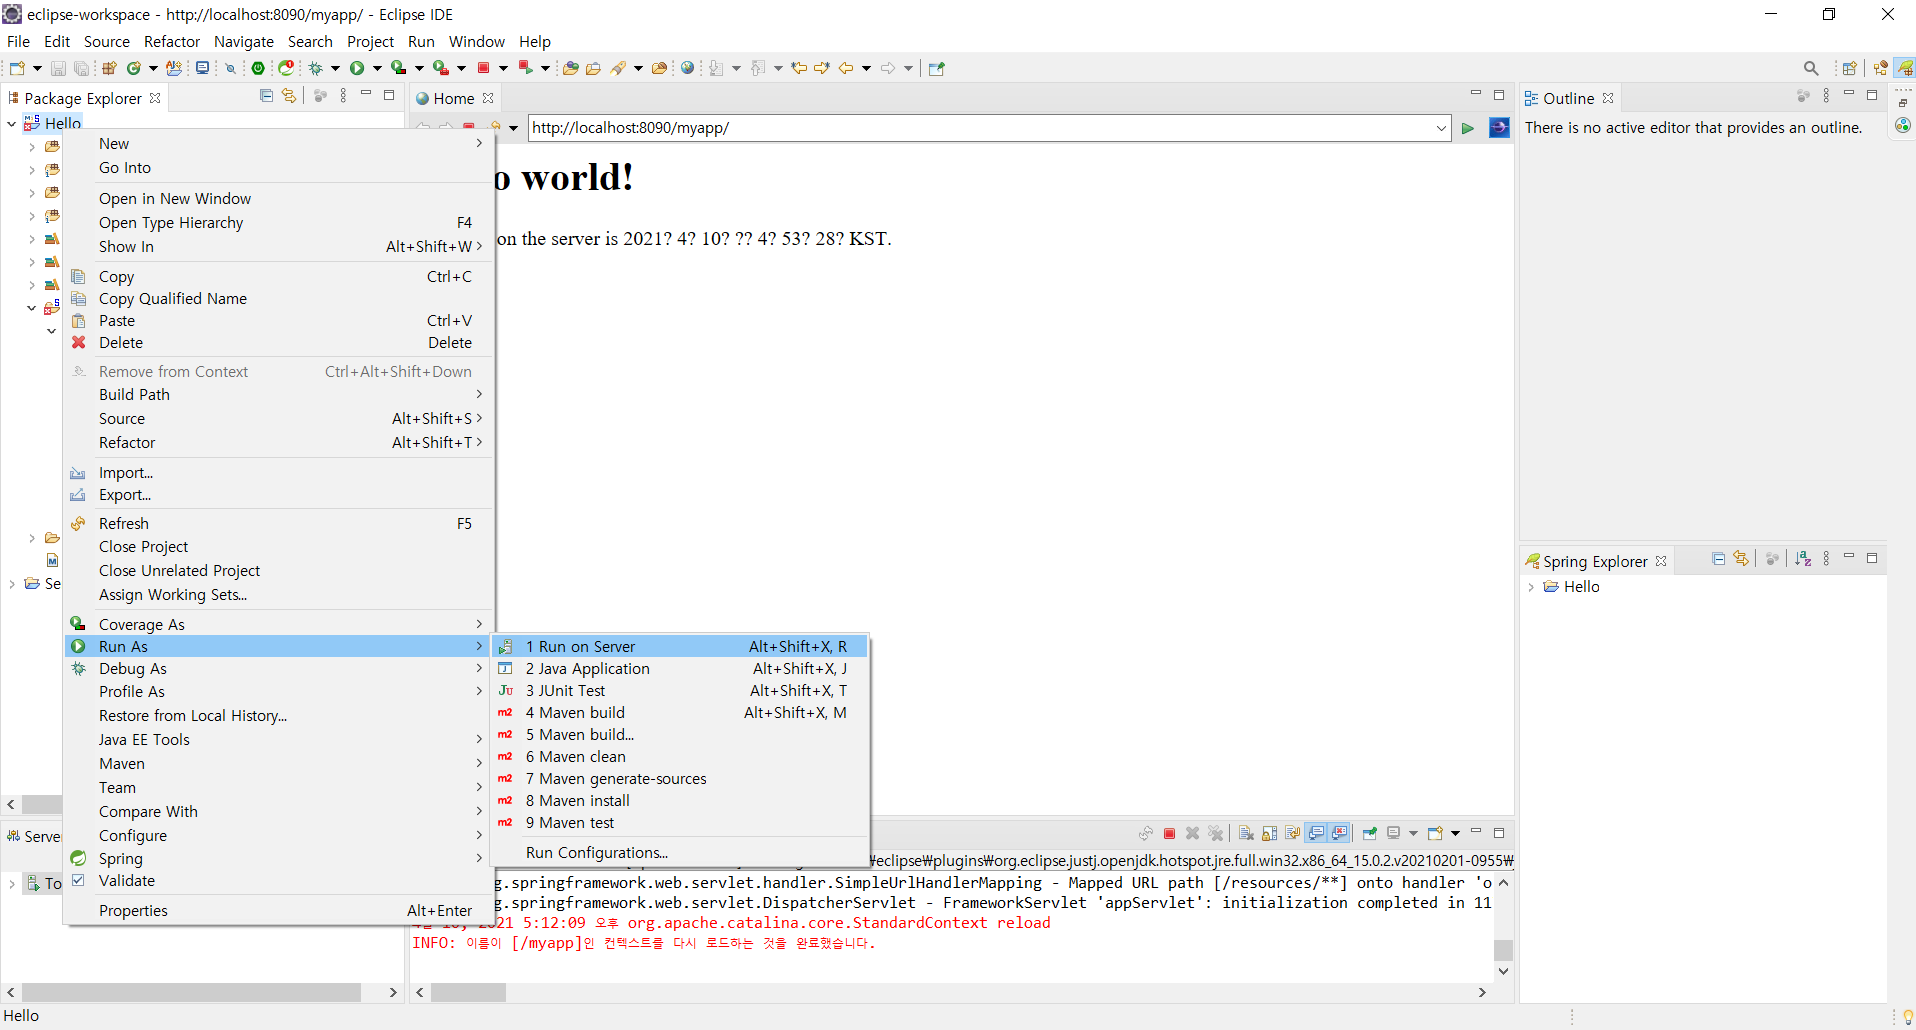1916x1030 pixels.
Task: Click the Console vertical scroll down arrow
Action: point(1503,971)
